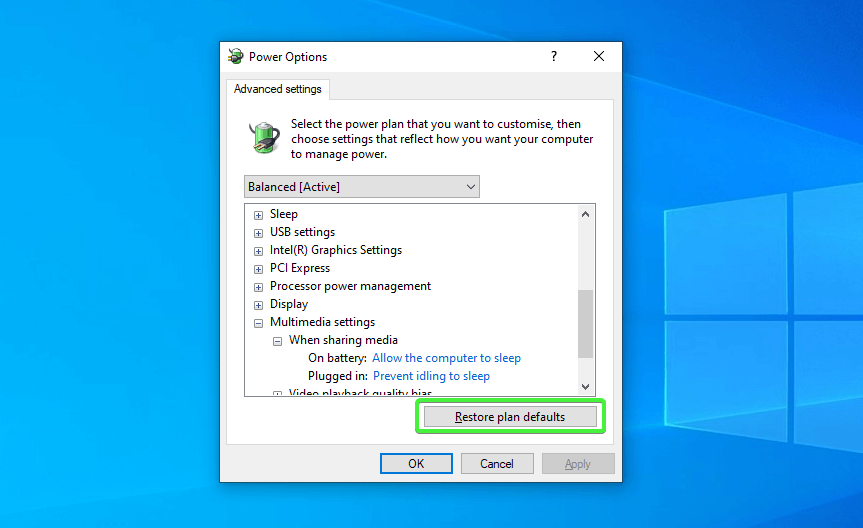Select the Display row
The height and width of the screenshot is (528, 863).
[x=289, y=304]
